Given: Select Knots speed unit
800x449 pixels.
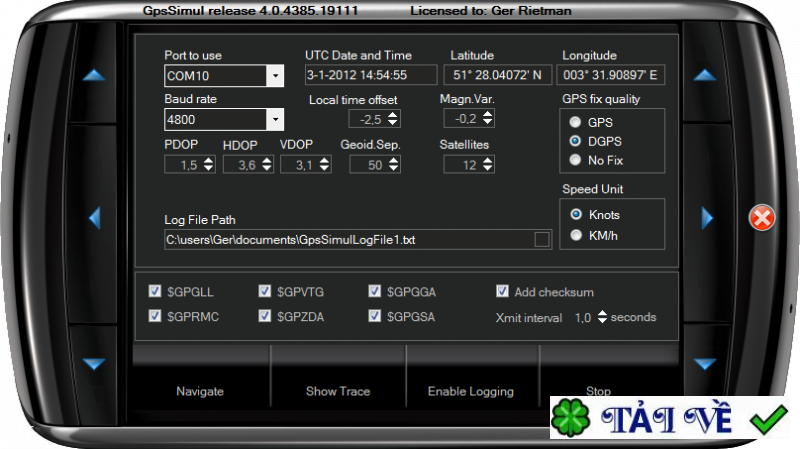Looking at the screenshot, I should (x=576, y=214).
